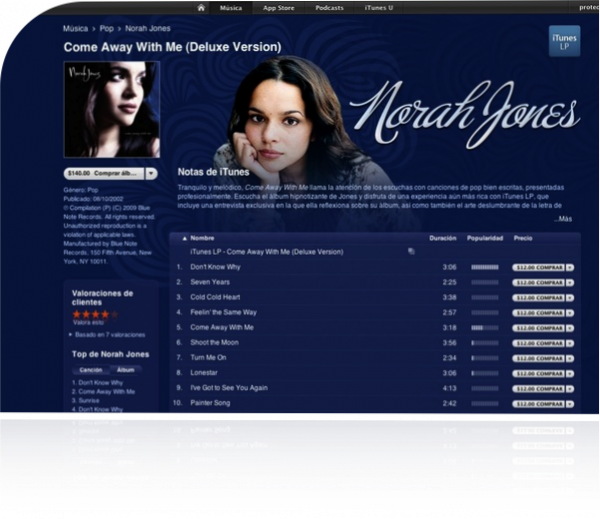Go to iTunes Store home icon
Screen dimensions: 600x519
[x=201, y=8]
